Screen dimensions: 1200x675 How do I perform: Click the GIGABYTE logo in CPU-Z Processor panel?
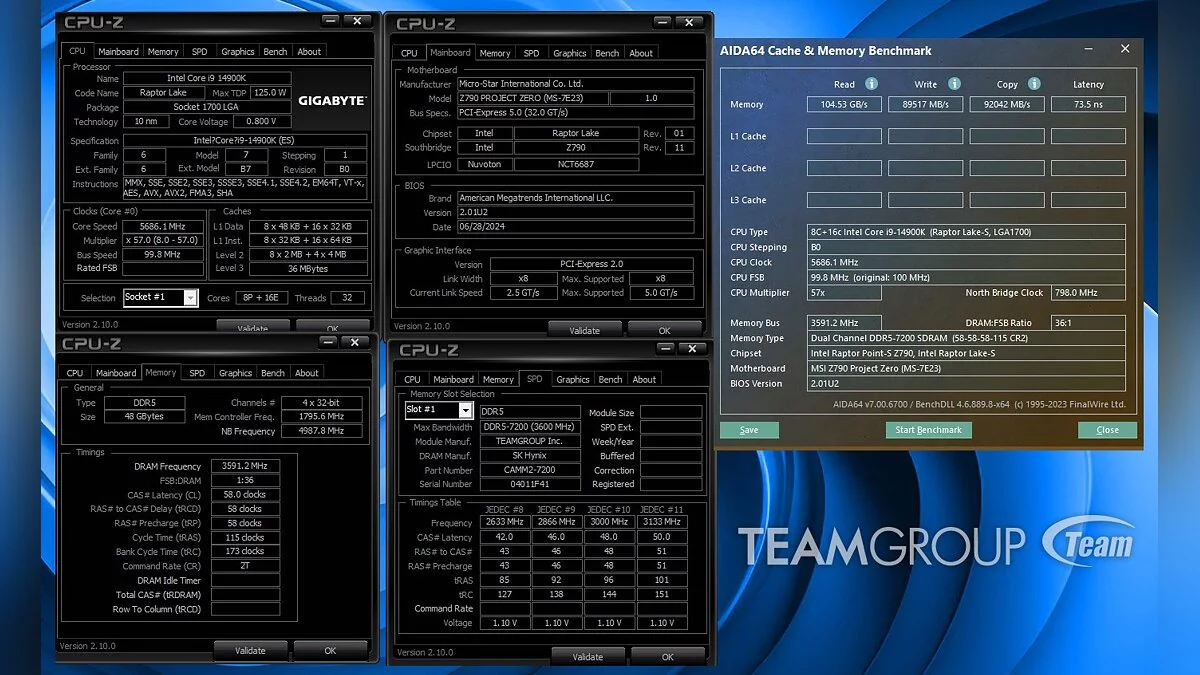coord(332,101)
